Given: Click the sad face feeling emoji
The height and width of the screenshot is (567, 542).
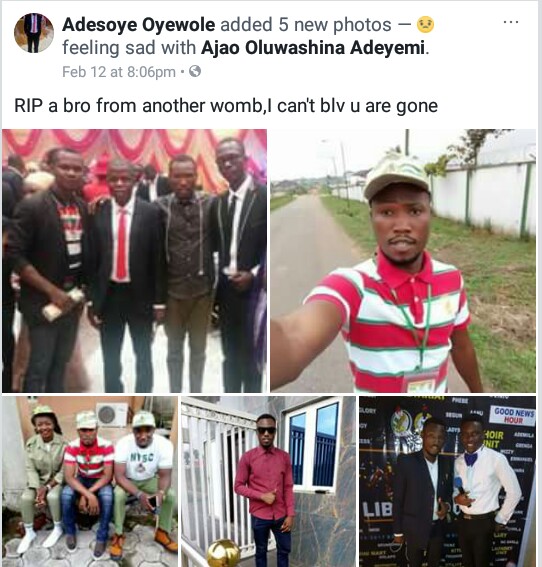Looking at the screenshot, I should (425, 25).
